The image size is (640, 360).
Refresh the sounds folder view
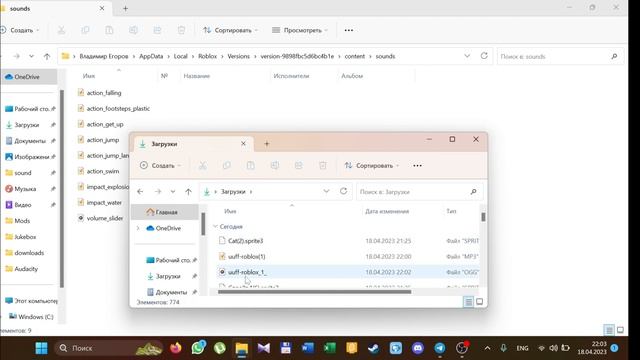(484, 56)
